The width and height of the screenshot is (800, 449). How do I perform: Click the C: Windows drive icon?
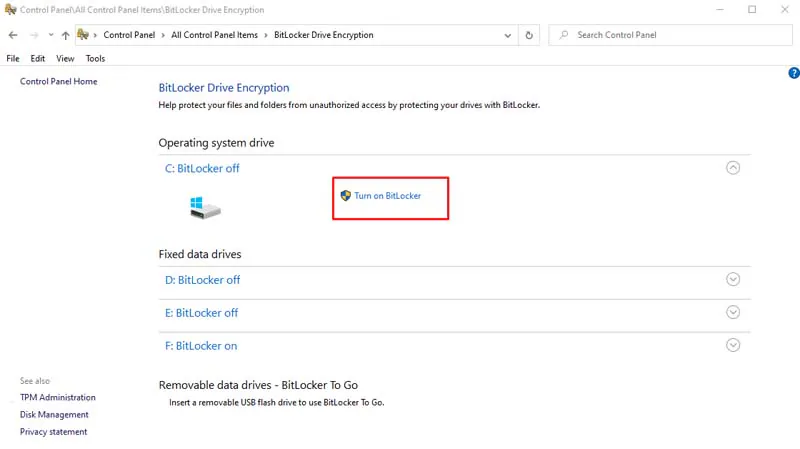[x=205, y=207]
